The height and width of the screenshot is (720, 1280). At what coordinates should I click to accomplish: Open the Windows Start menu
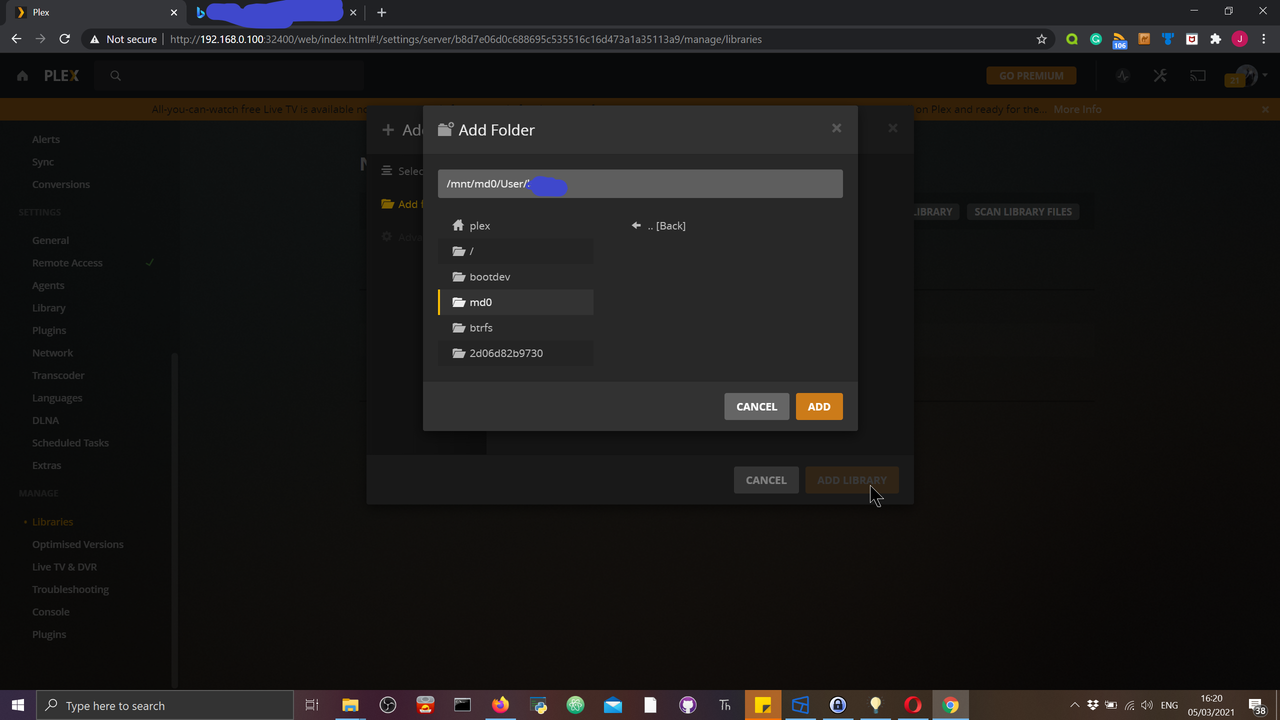pos(18,705)
